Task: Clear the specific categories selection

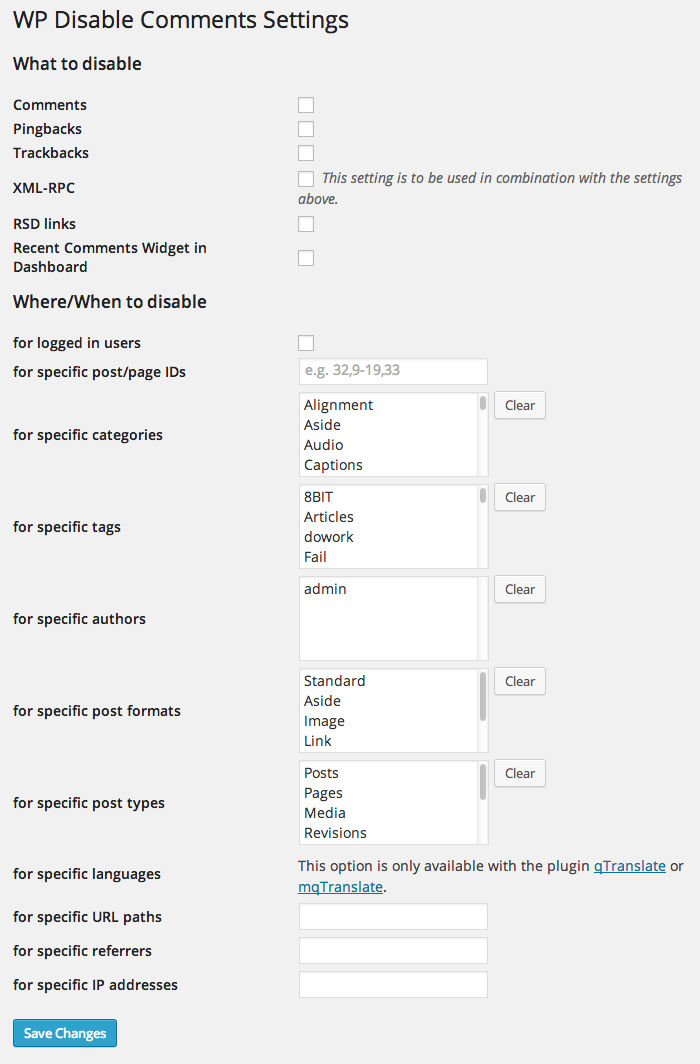Action: click(519, 405)
